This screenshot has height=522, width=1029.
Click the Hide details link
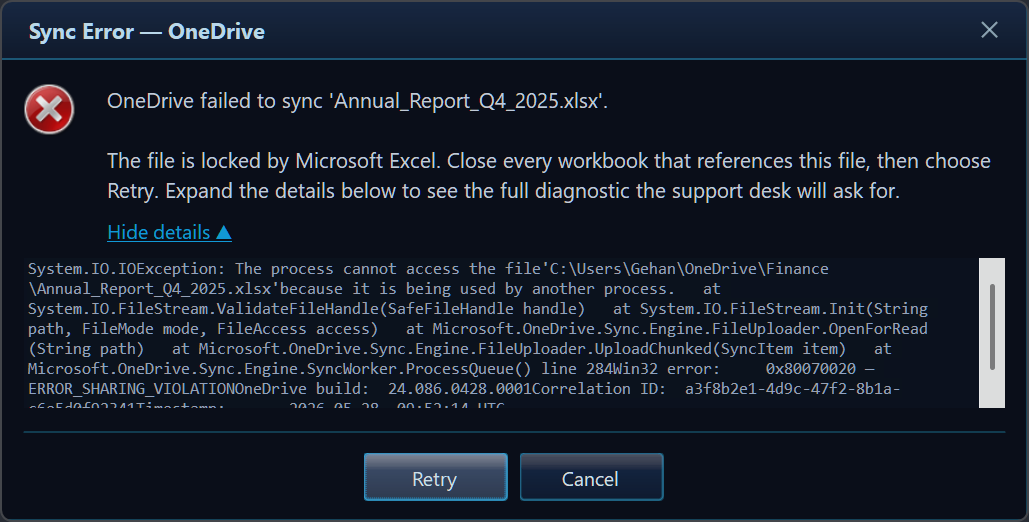pos(169,232)
